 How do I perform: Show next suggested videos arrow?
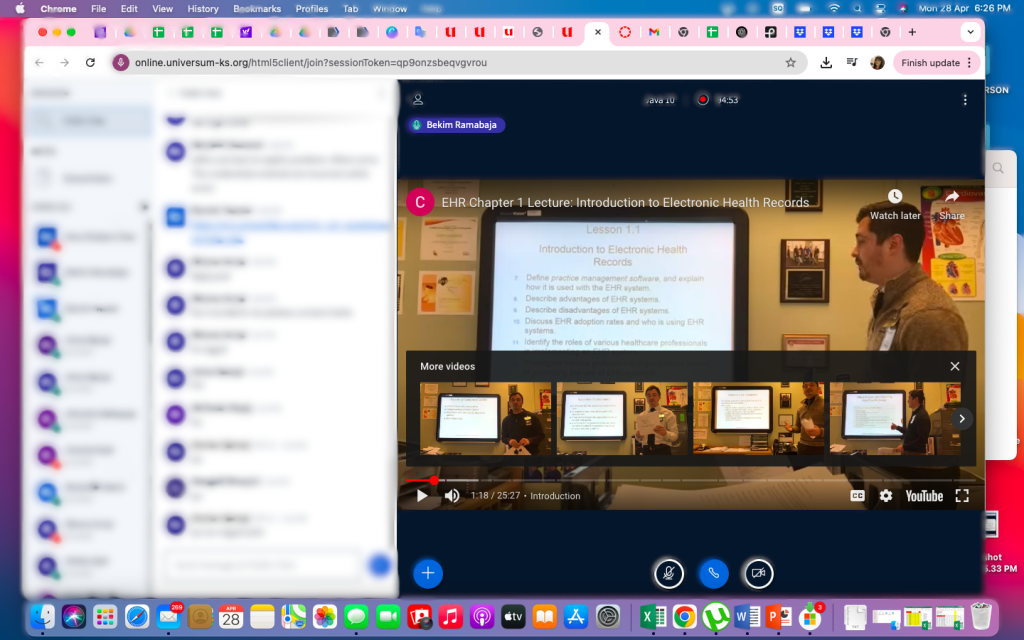click(x=961, y=419)
